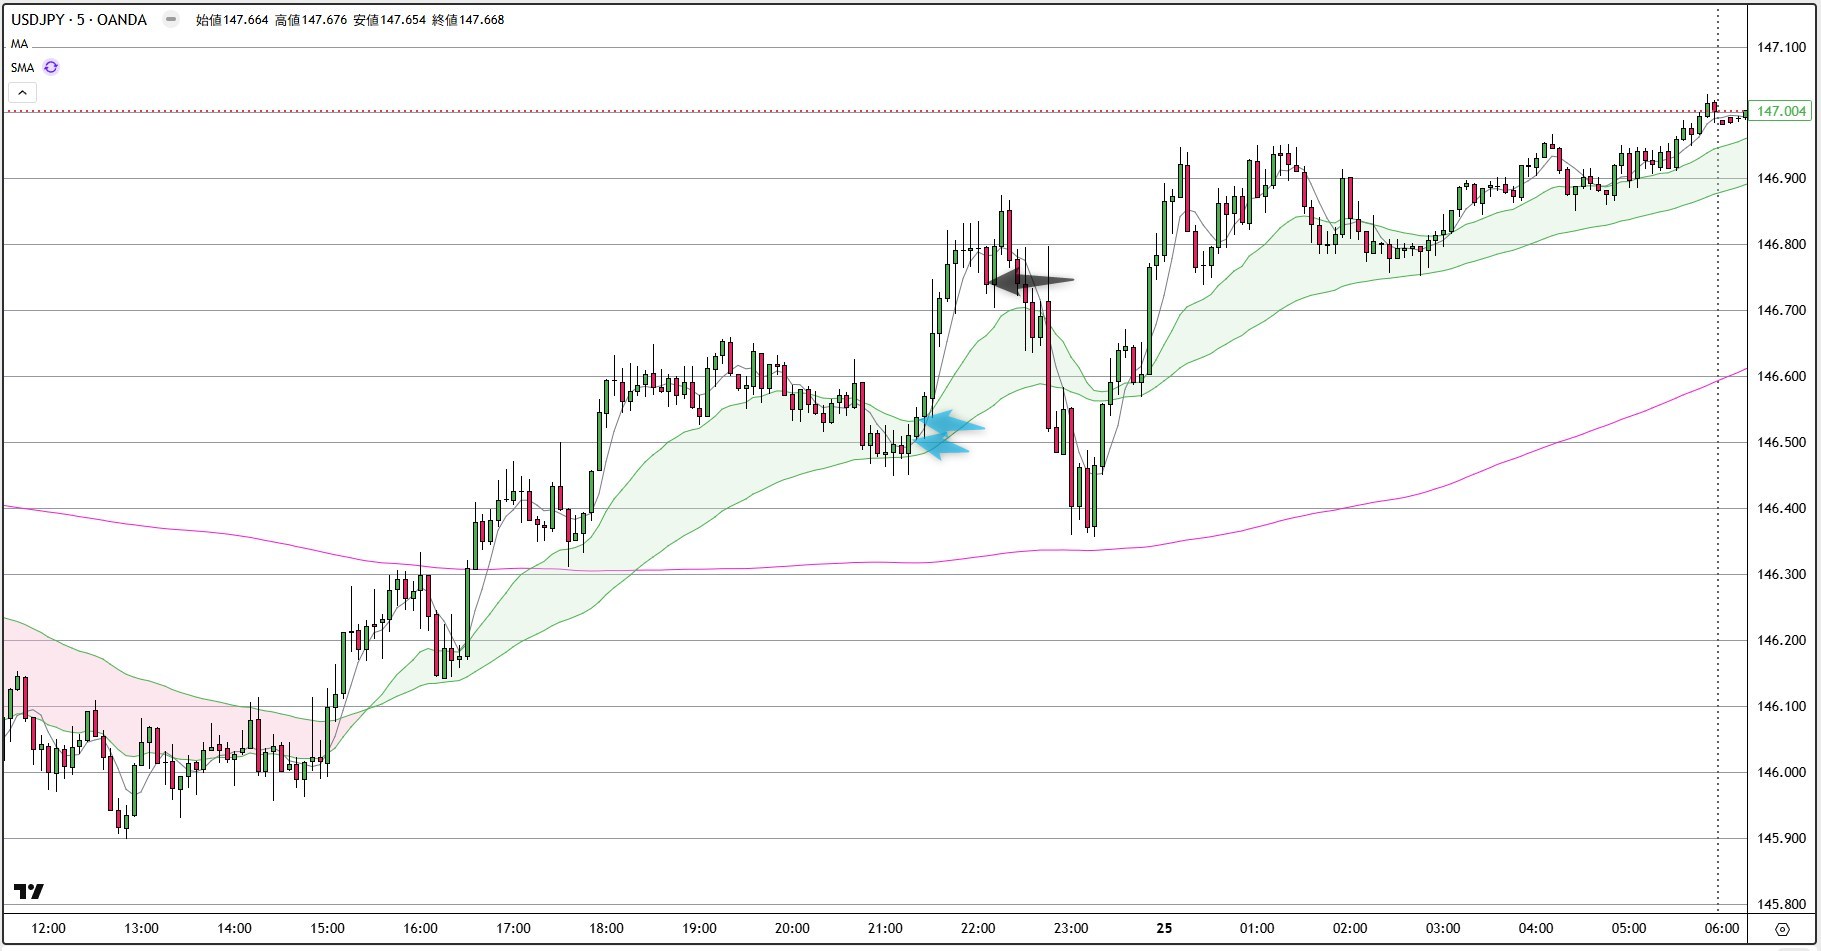The height and width of the screenshot is (951, 1821).
Task: Click the 146.500 price axis label
Action: click(x=1782, y=442)
